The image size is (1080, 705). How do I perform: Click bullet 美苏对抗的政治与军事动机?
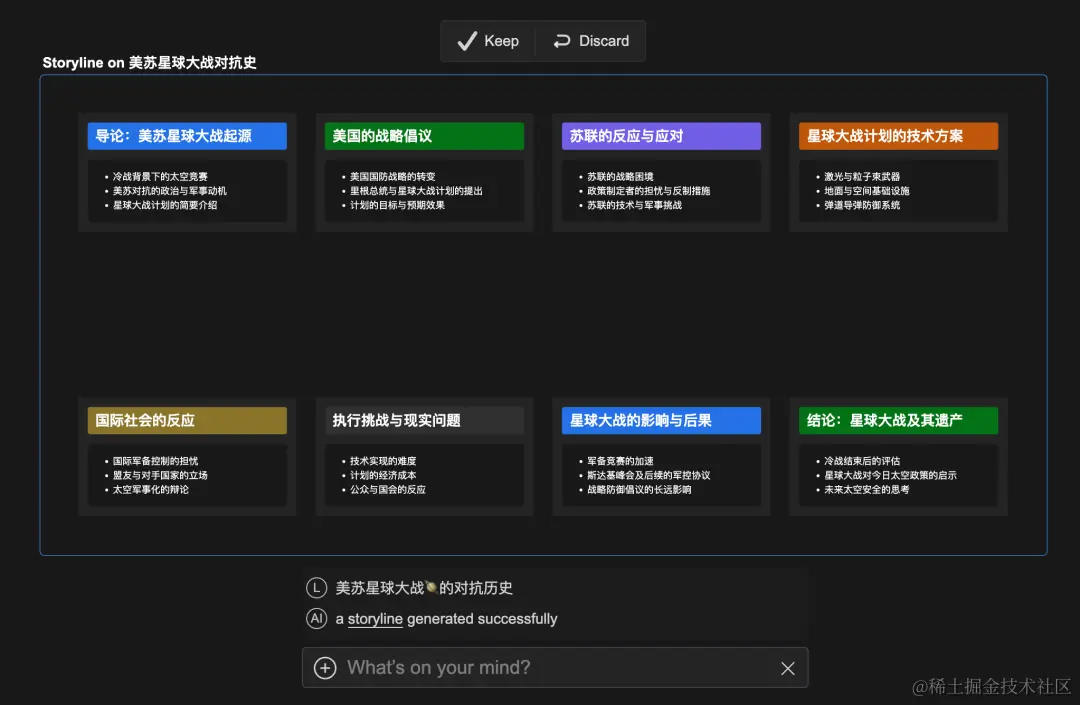pos(169,191)
